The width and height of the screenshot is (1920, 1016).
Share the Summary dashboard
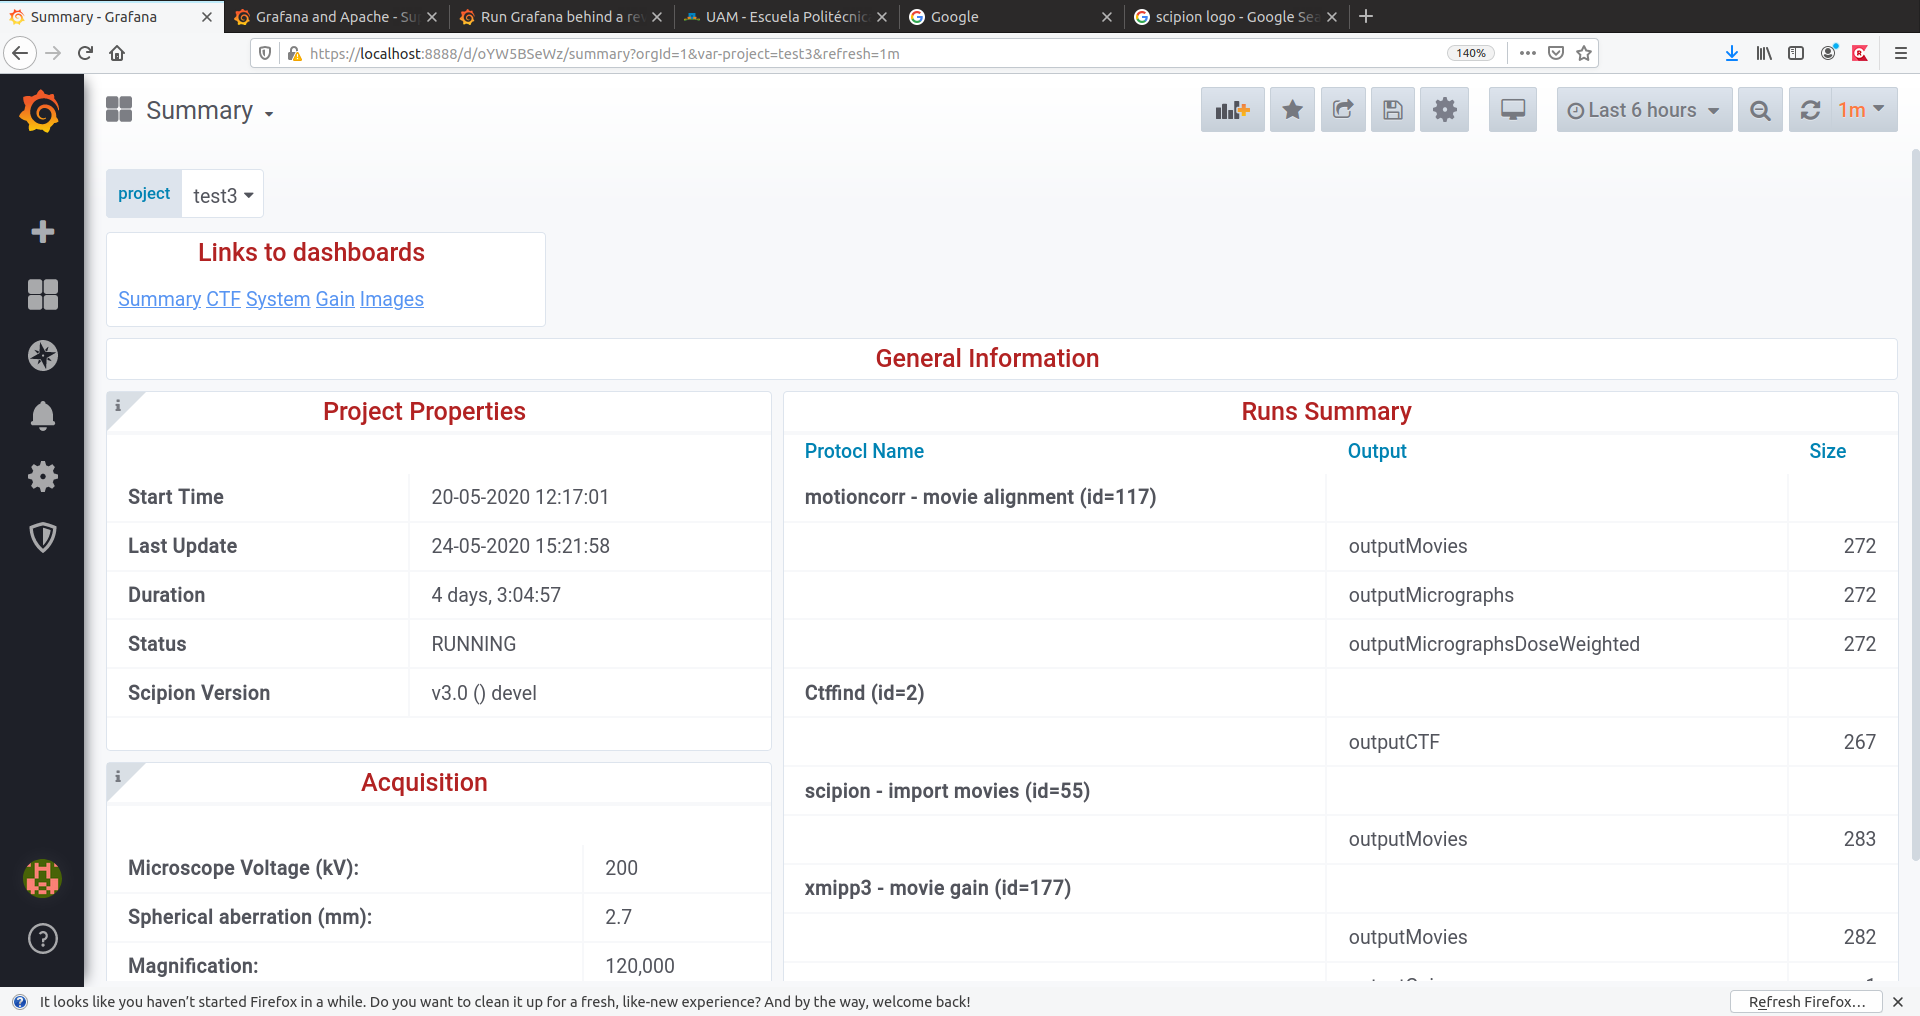coord(1343,110)
